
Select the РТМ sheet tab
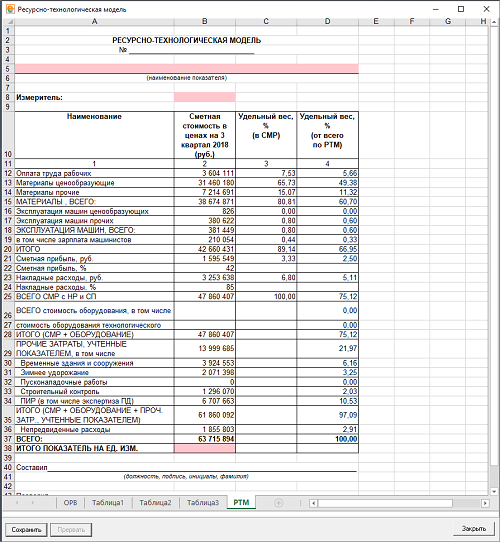(241, 503)
